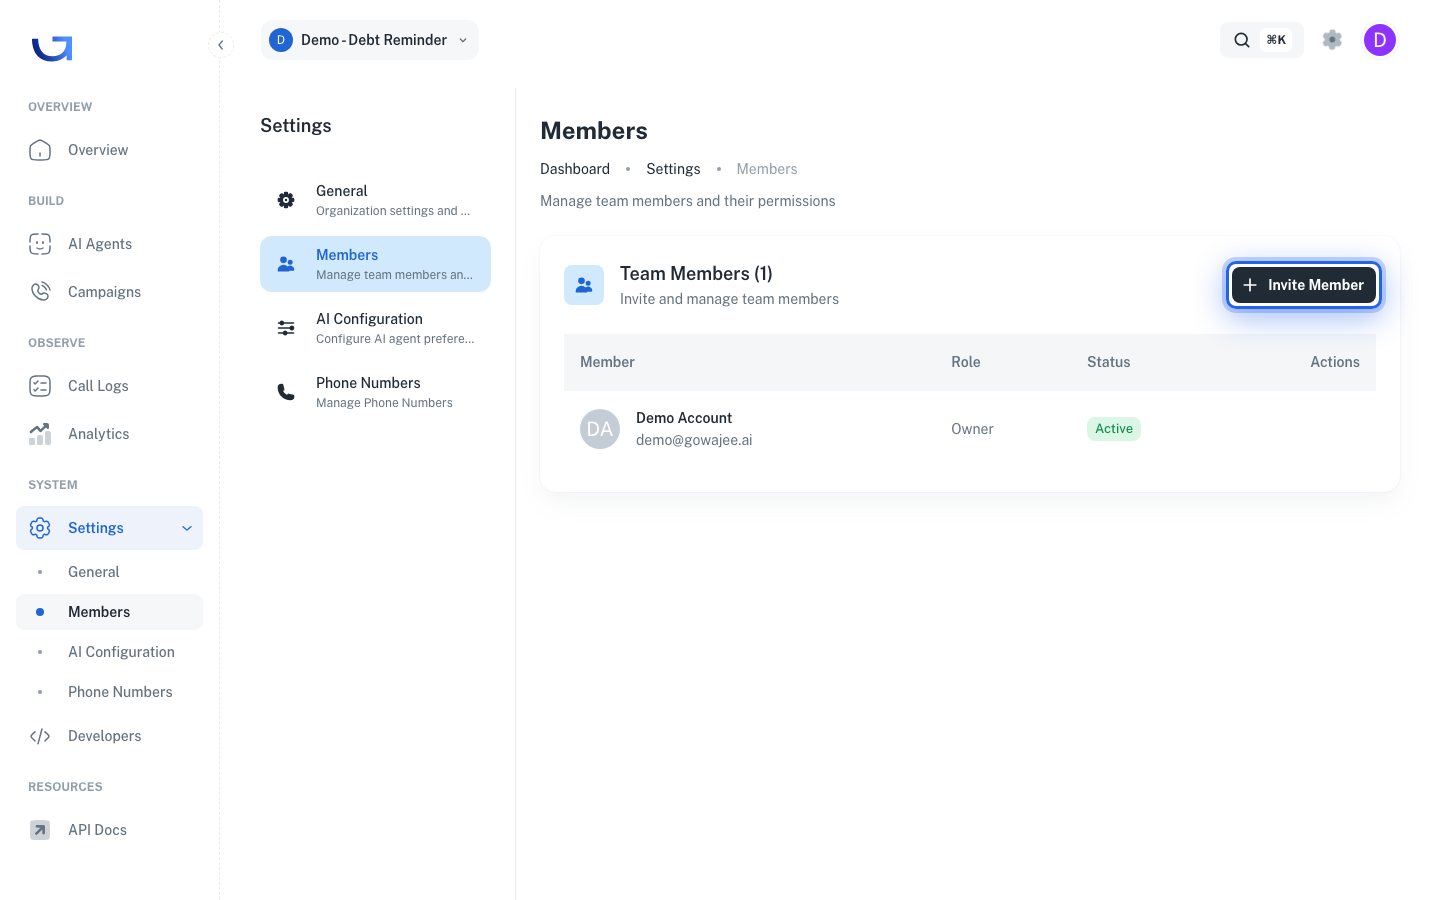Open the purple D user avatar
1440x900 pixels.
point(1380,40)
